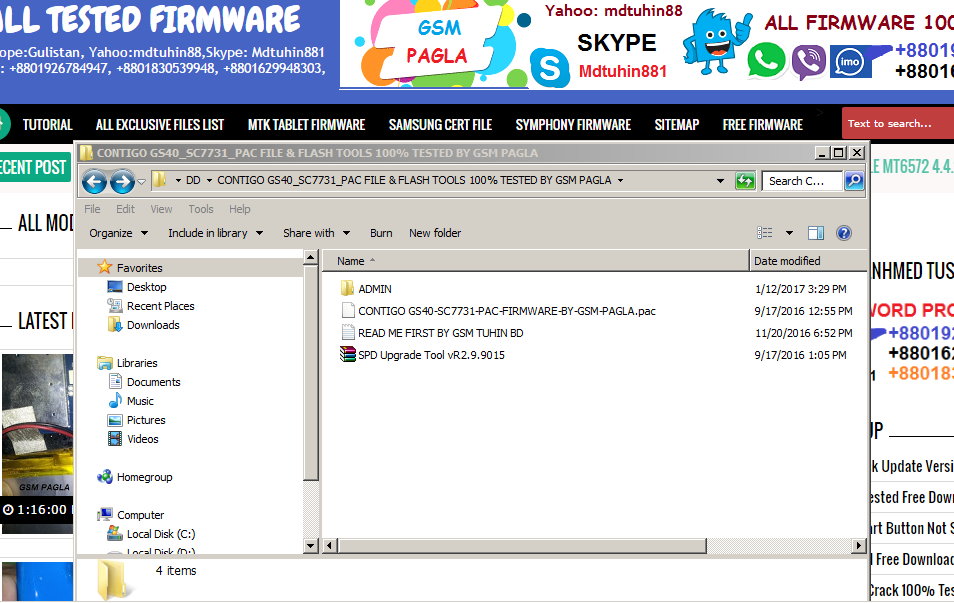Select Libraries in navigation pane
The height and width of the screenshot is (603, 954).
coord(137,363)
